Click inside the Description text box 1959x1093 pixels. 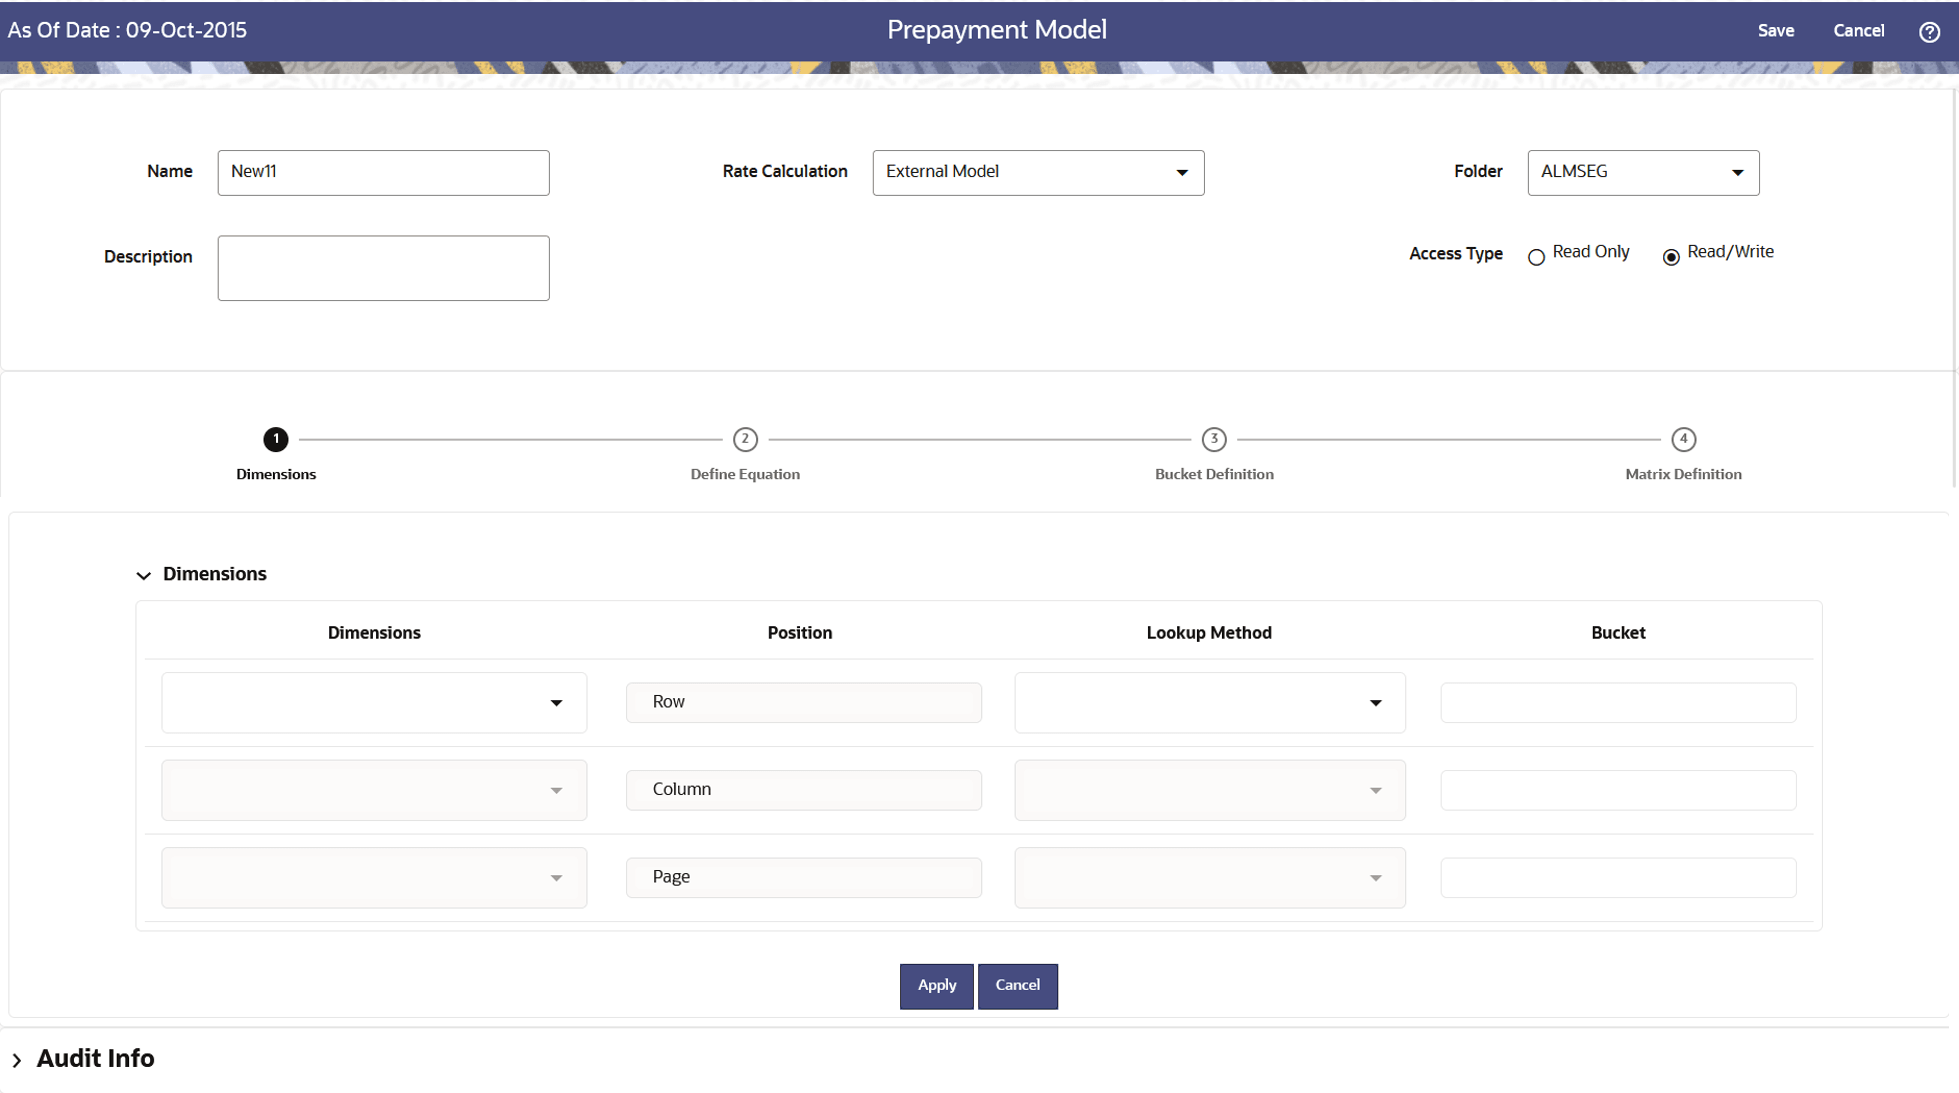point(383,267)
